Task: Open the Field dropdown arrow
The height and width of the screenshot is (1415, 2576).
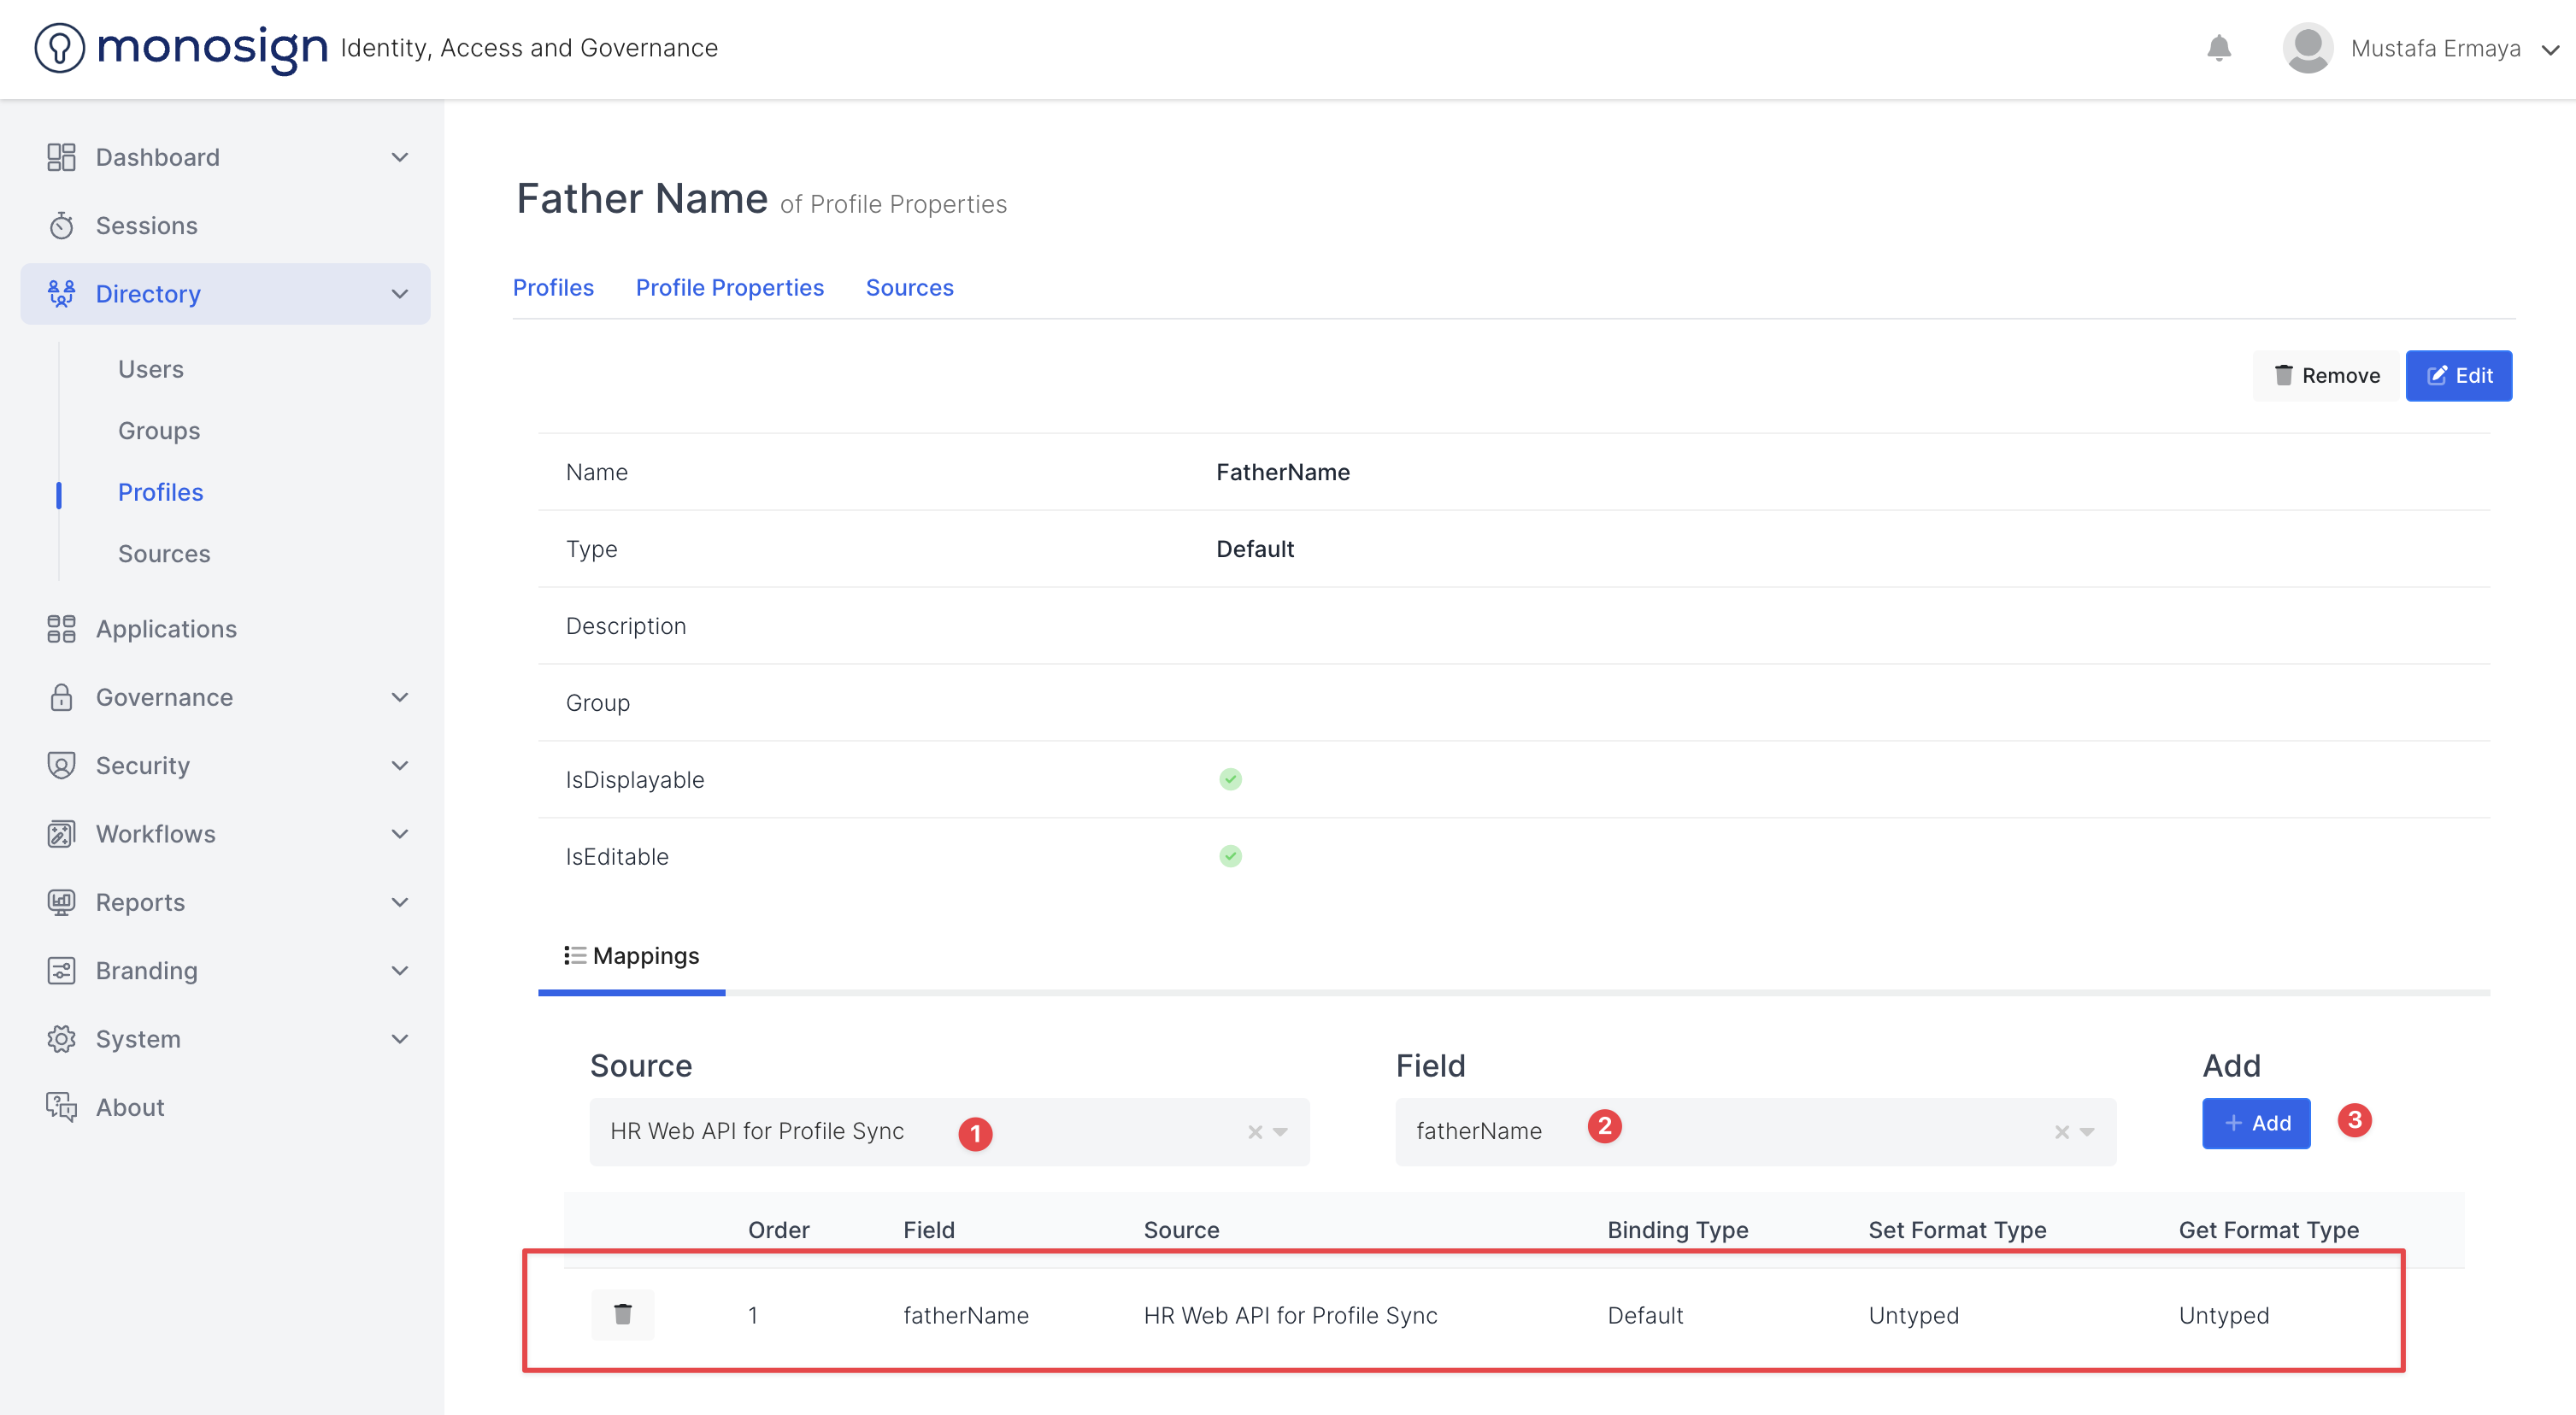Action: point(2088,1132)
